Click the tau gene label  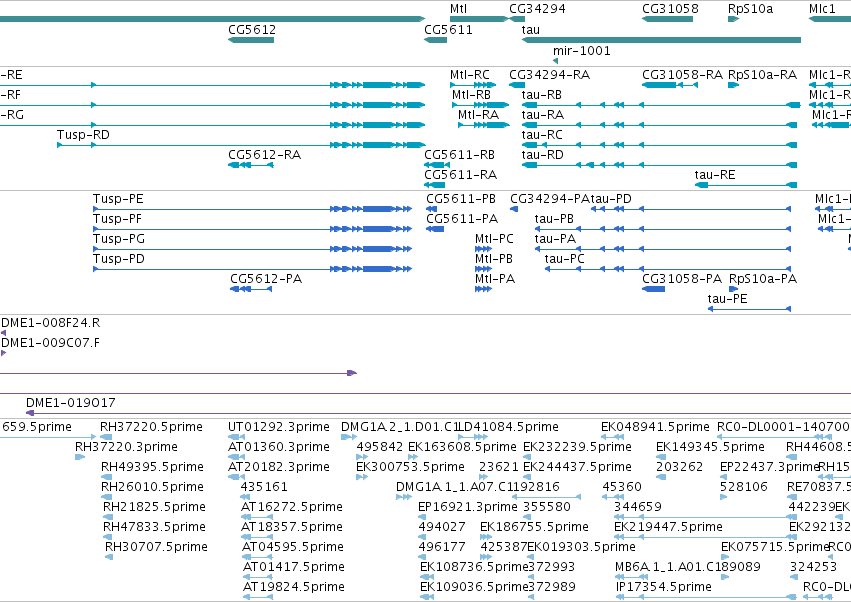pyautogui.click(x=531, y=29)
